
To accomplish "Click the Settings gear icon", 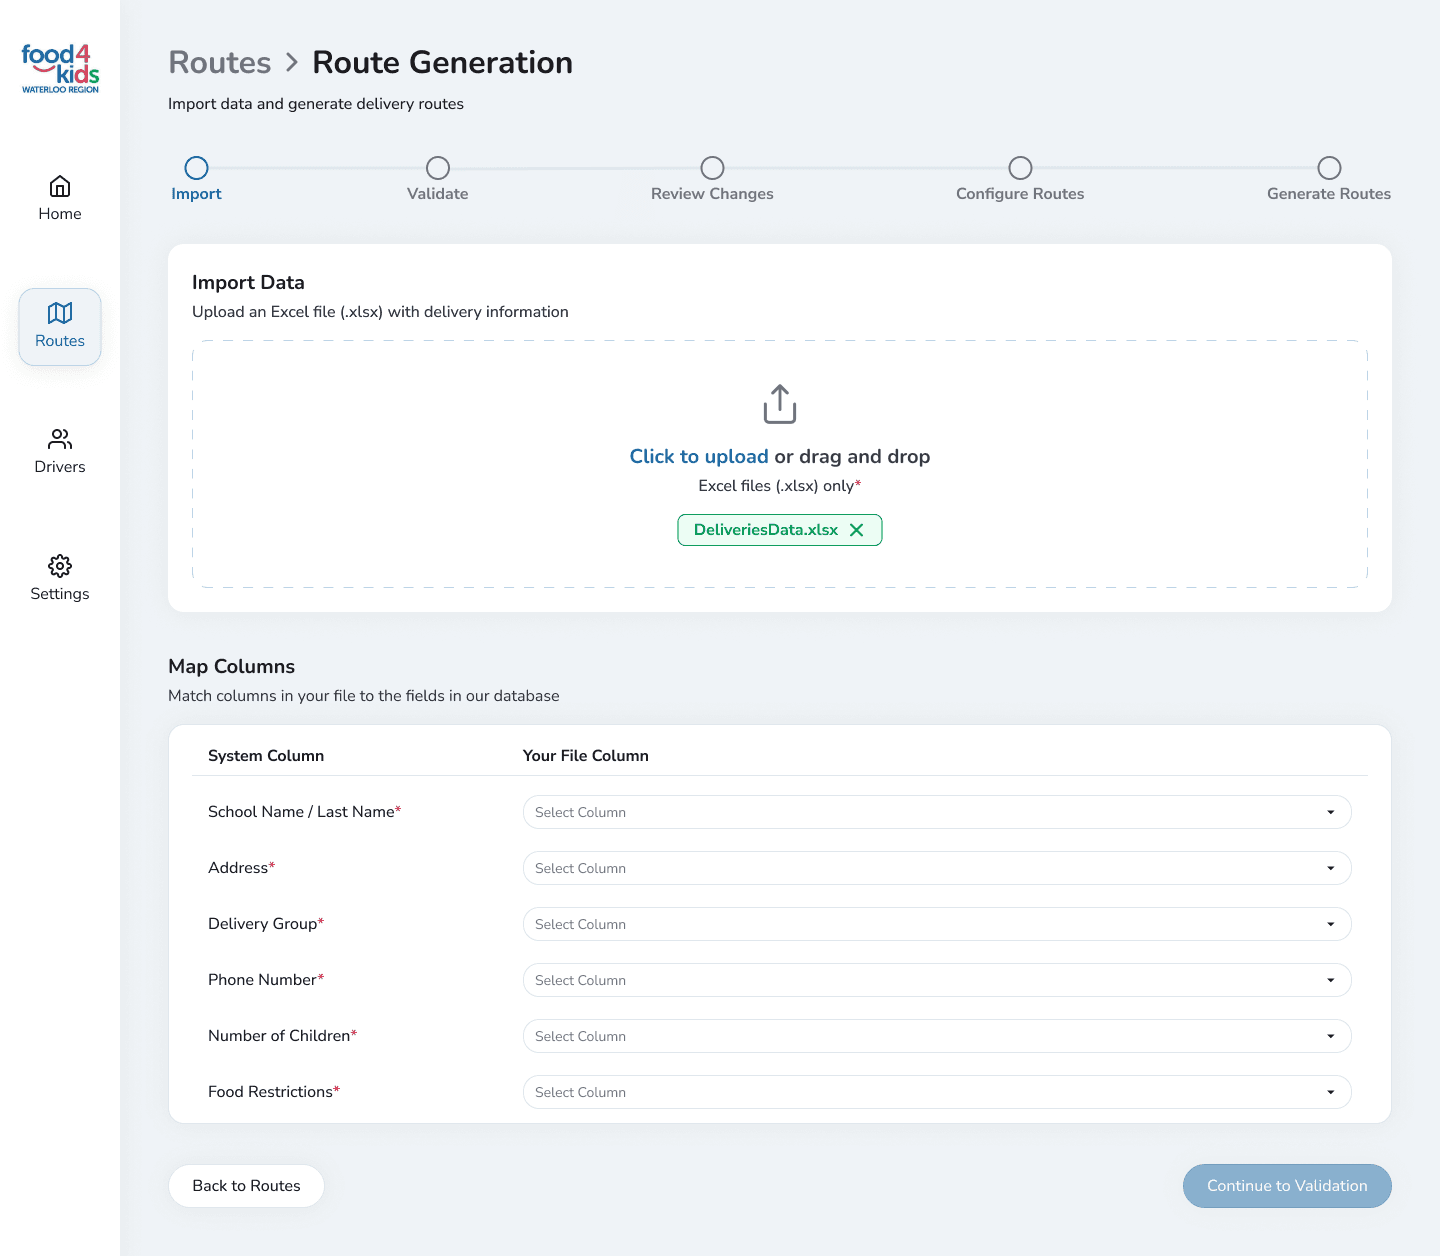I will pyautogui.click(x=60, y=566).
